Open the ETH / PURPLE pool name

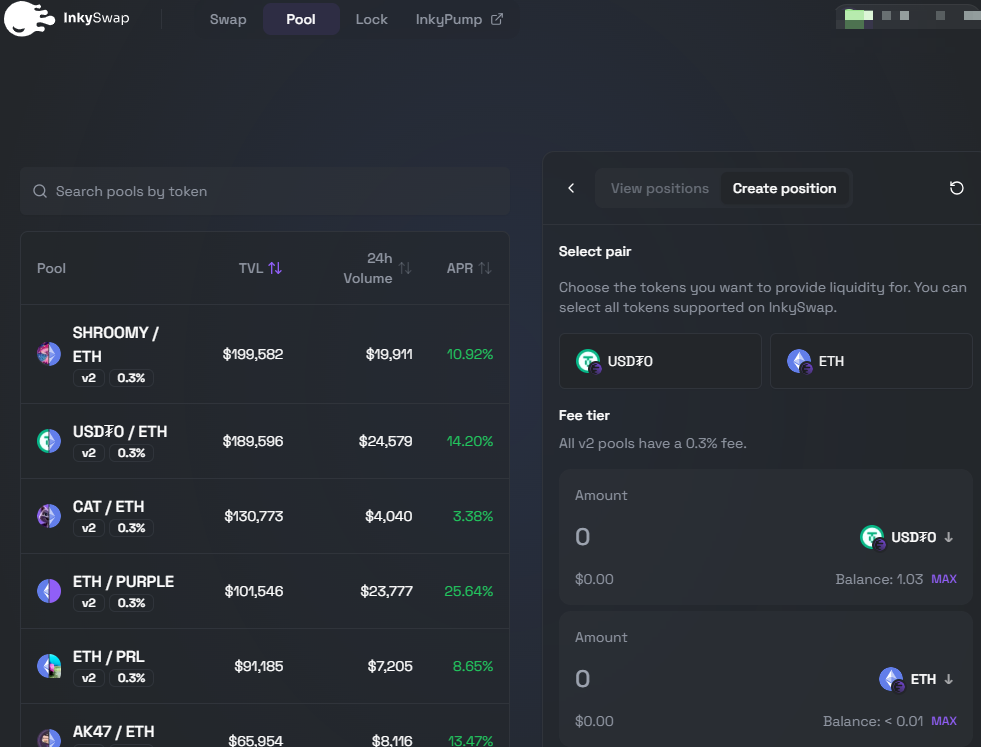tap(123, 582)
